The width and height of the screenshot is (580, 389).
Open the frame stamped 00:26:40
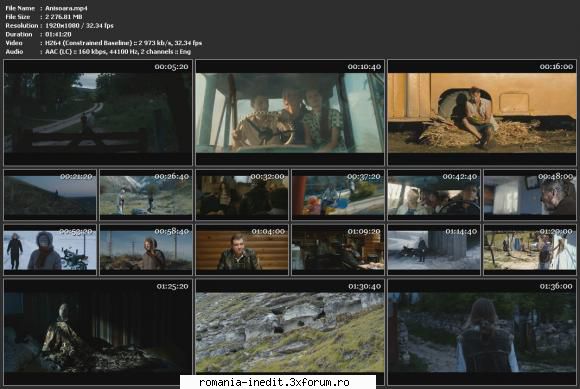[x=146, y=195]
